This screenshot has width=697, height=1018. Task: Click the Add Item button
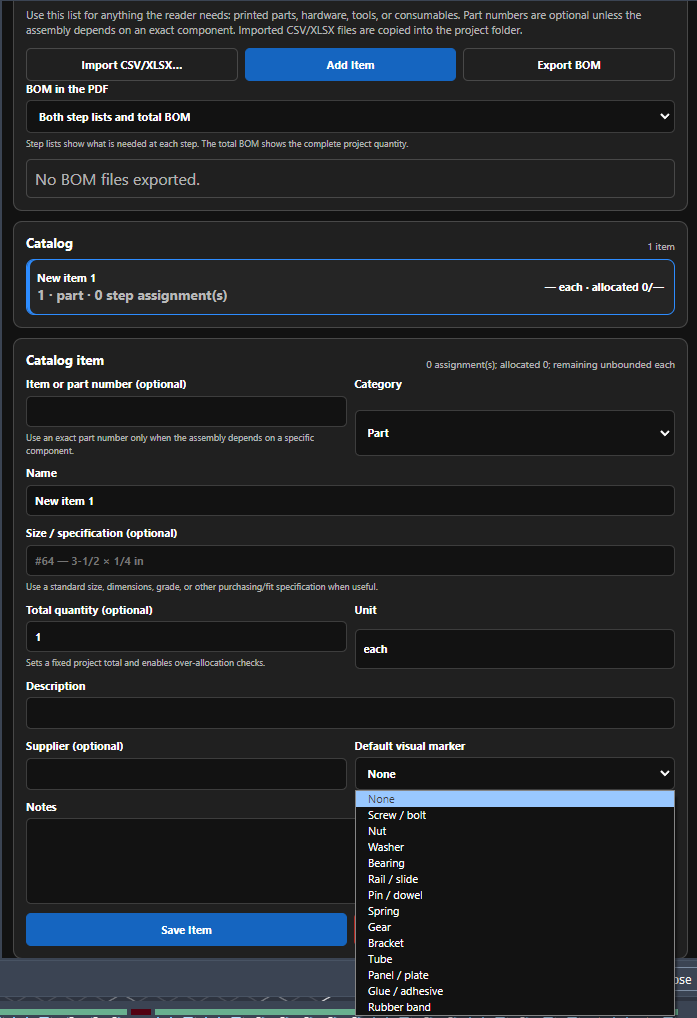(x=350, y=65)
